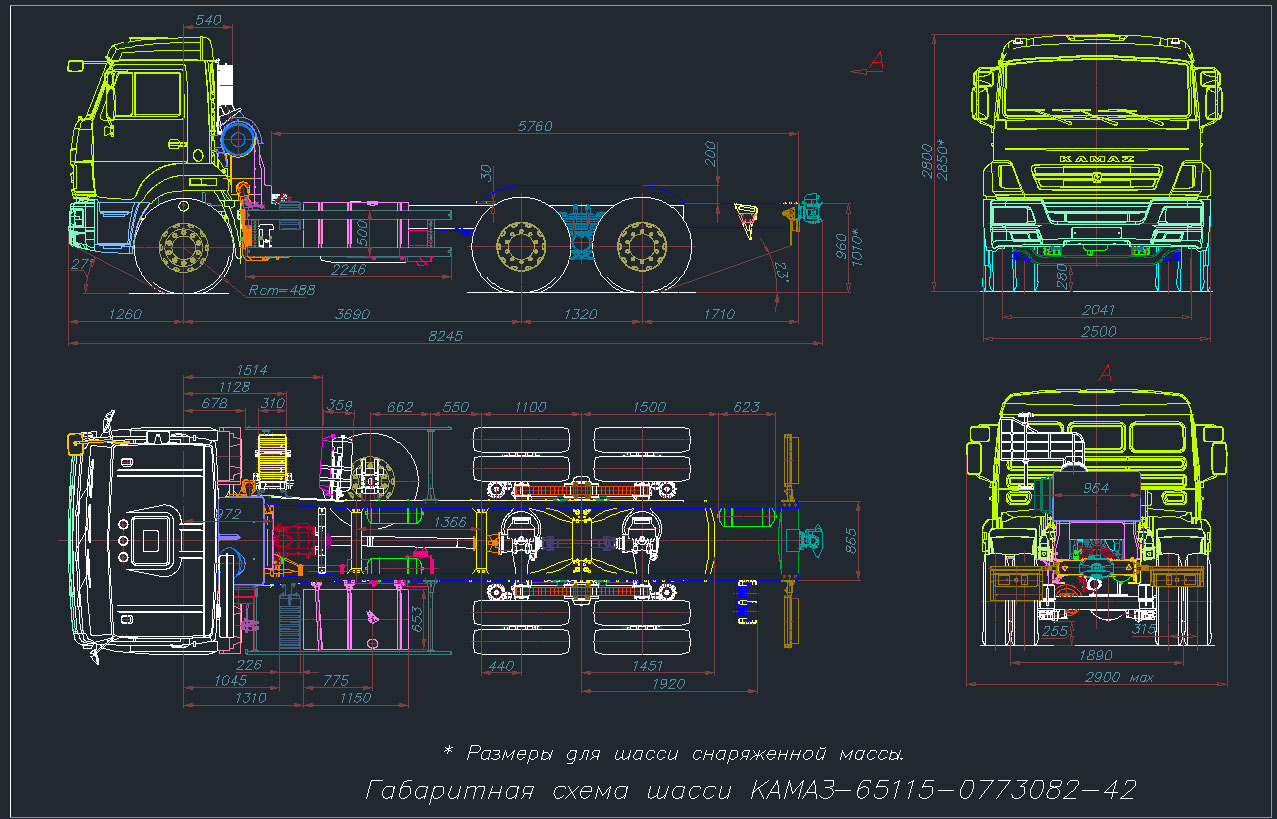This screenshot has width=1277, height=819.
Task: Select the rear bogie spacing dimension 1320
Action: (x=580, y=314)
